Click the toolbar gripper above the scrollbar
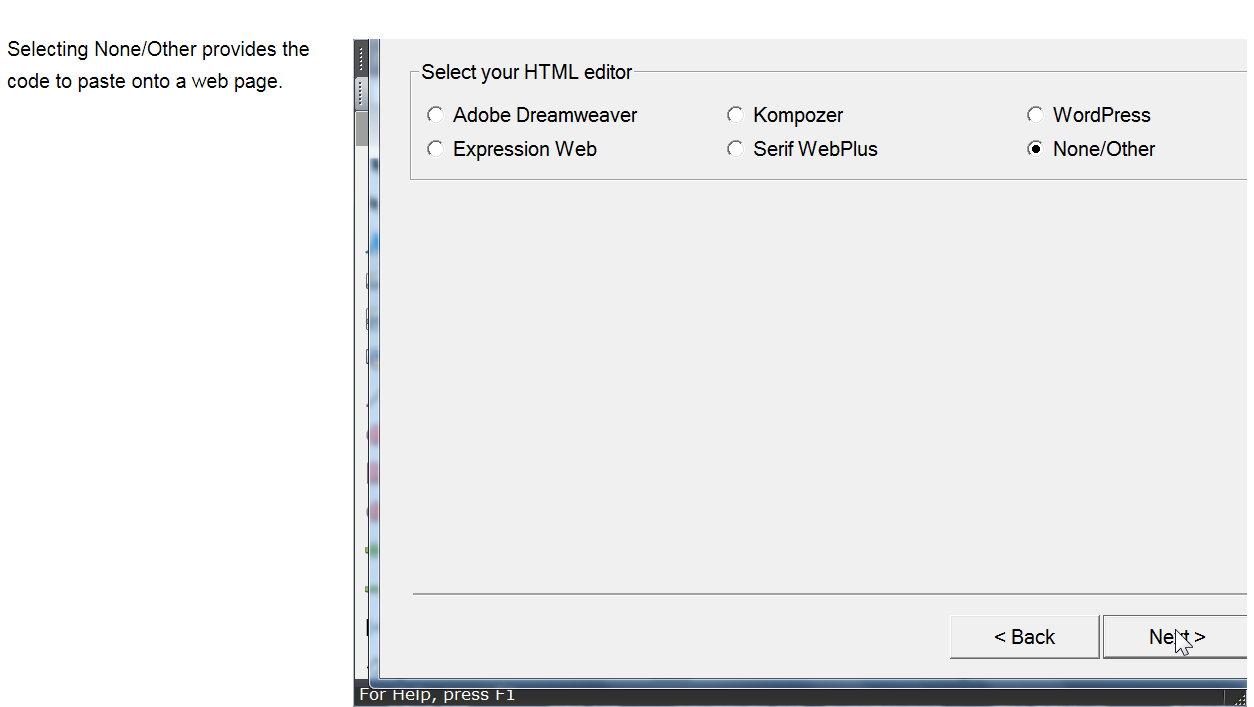This screenshot has width=1254, height=707. pos(361,92)
